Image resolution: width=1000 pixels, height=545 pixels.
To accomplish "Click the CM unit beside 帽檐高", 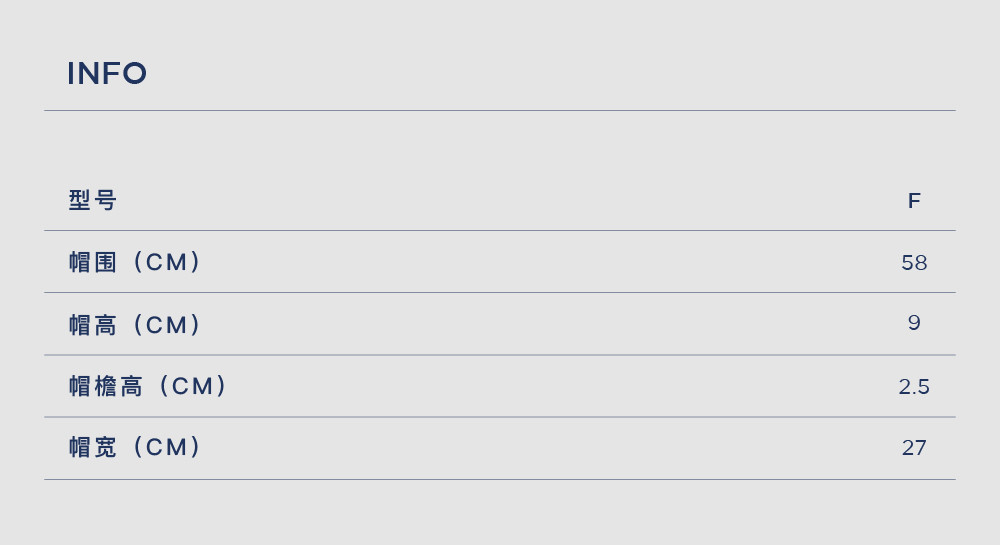I will 192,386.
